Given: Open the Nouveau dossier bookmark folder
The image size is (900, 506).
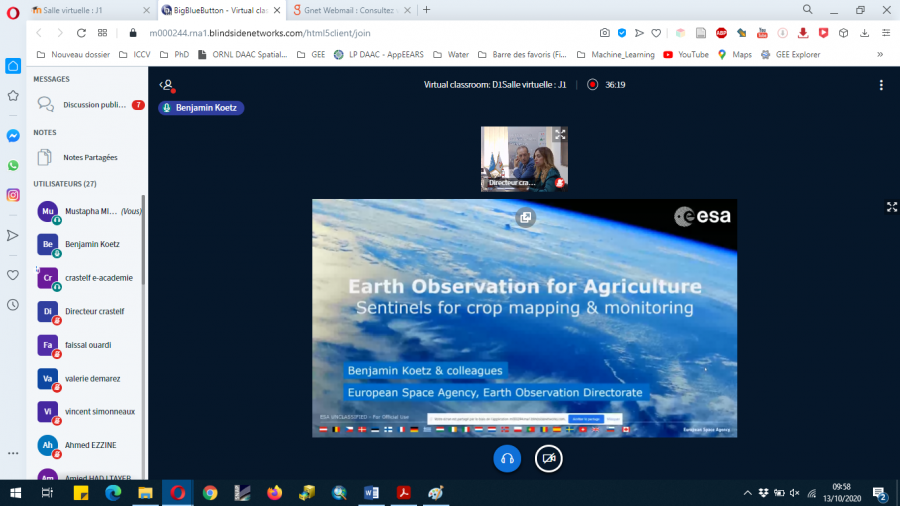Looking at the screenshot, I should [x=73, y=55].
